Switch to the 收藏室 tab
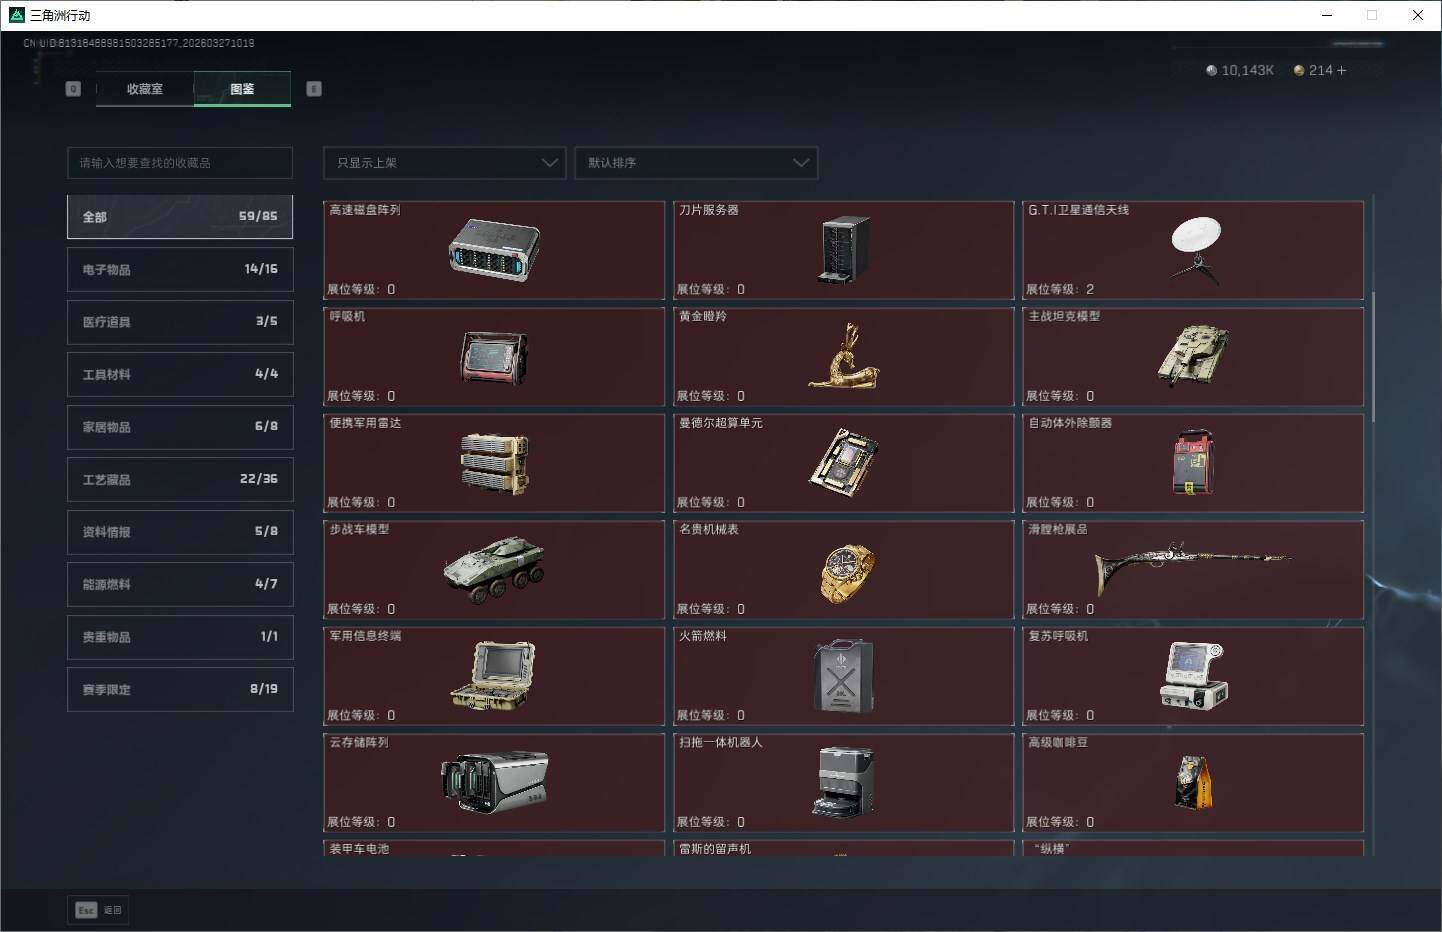 tap(145, 89)
